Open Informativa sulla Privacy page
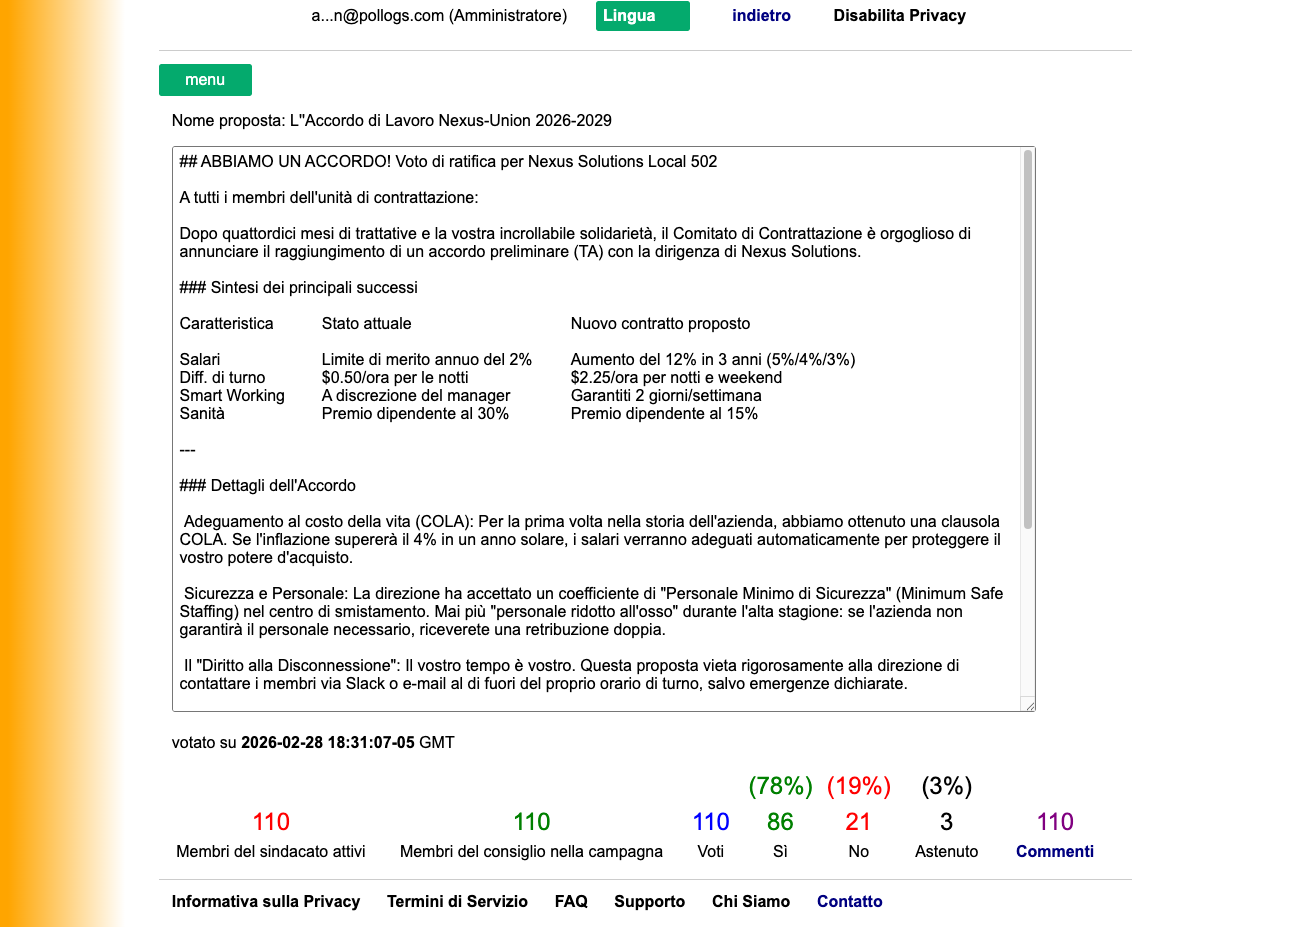 coord(266,901)
